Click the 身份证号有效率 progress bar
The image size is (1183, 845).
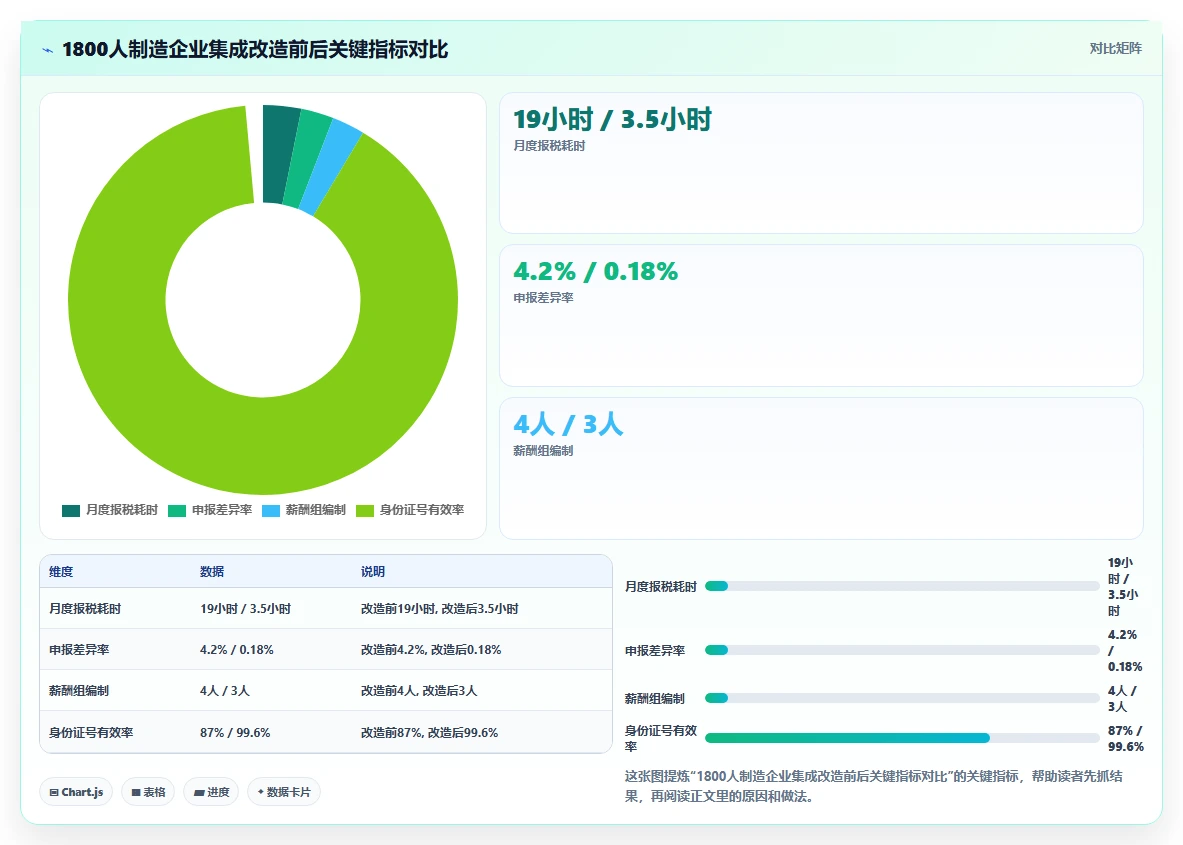[902, 738]
